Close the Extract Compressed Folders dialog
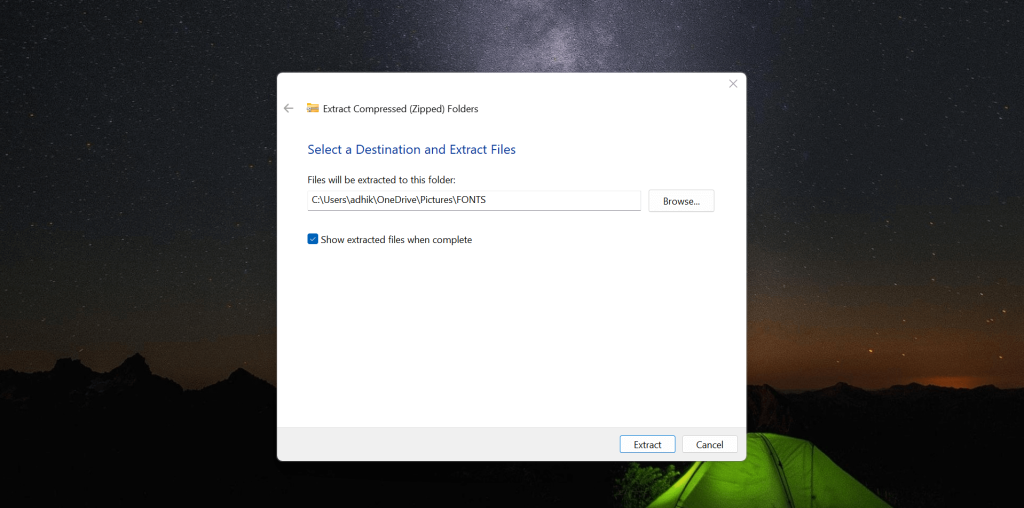This screenshot has width=1024, height=508. (733, 84)
